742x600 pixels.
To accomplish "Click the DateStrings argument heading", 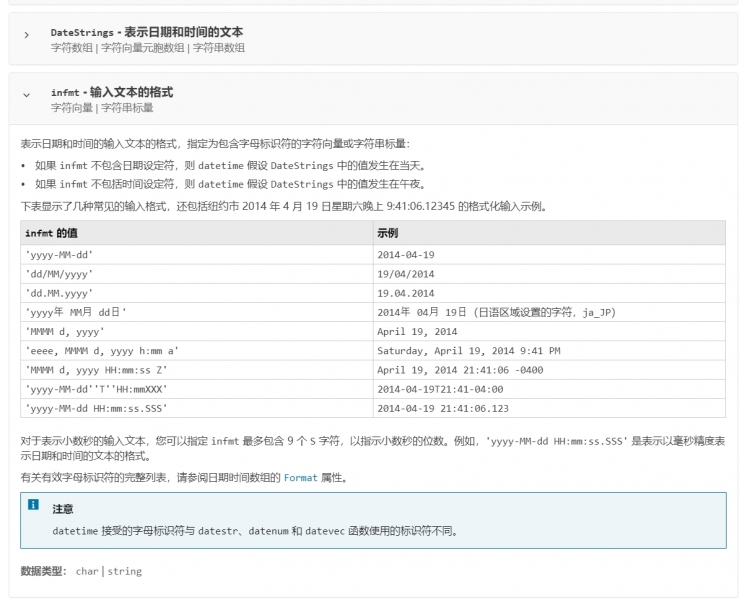I will pyautogui.click(x=146, y=32).
